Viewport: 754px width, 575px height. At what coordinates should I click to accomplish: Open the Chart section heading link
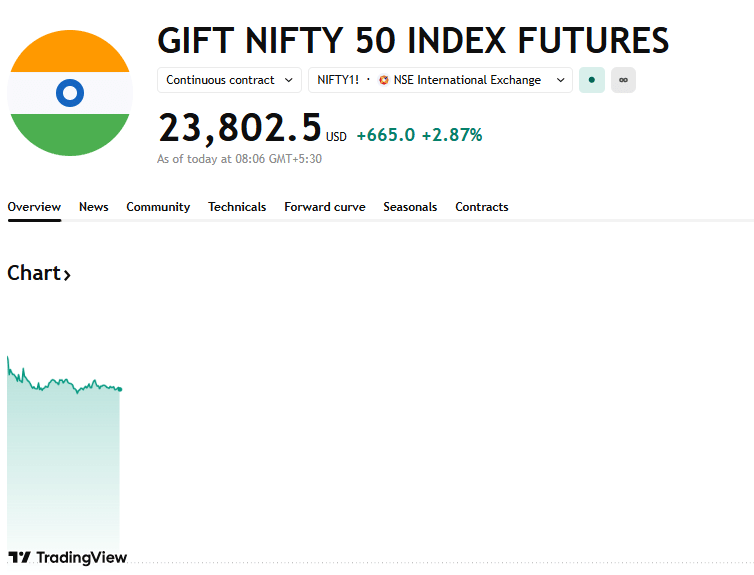point(34,273)
